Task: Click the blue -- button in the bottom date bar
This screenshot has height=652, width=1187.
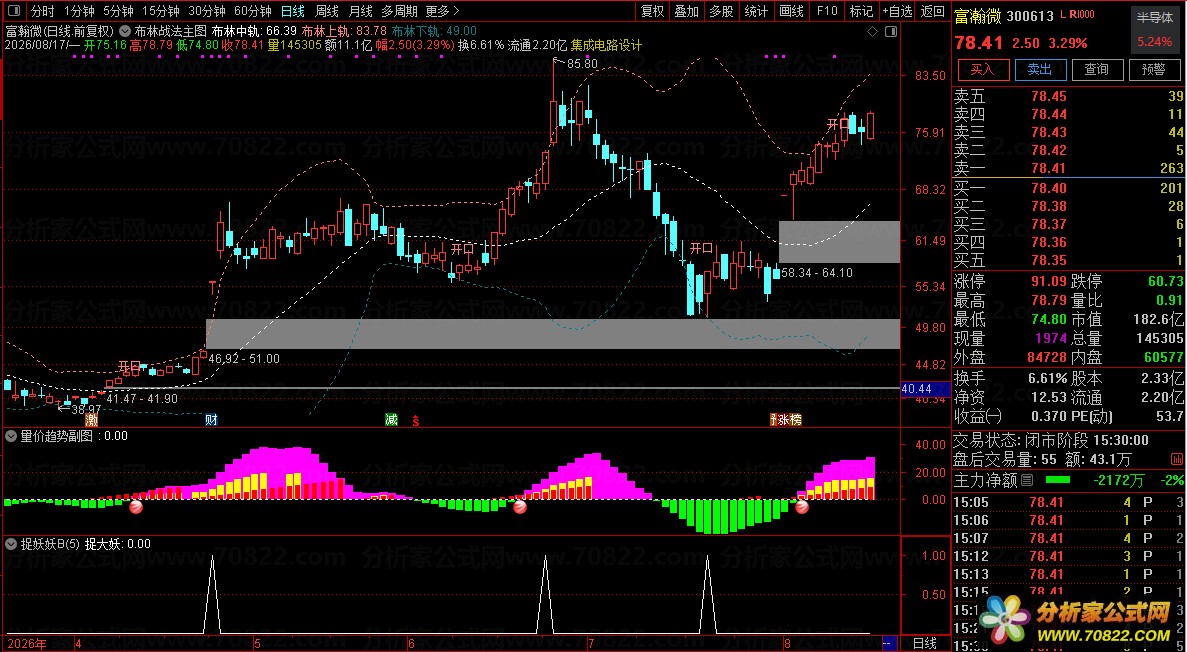Action: click(x=889, y=643)
